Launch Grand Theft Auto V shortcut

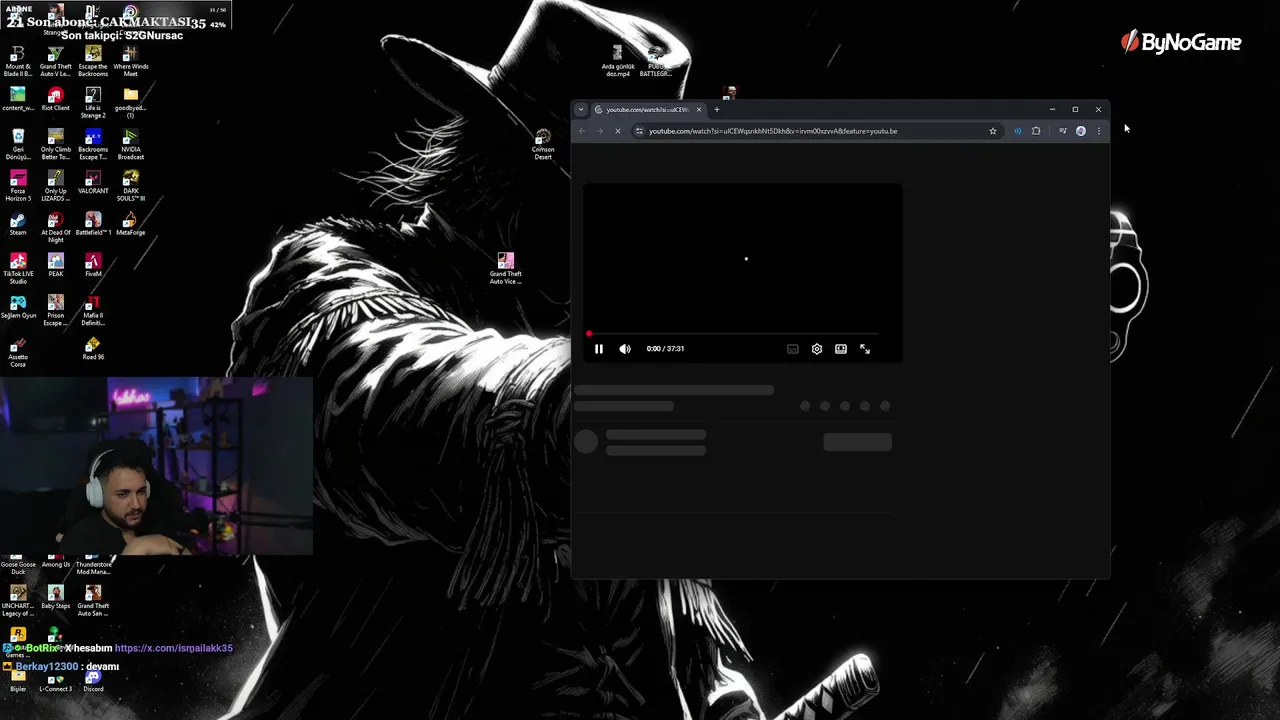[x=56, y=60]
